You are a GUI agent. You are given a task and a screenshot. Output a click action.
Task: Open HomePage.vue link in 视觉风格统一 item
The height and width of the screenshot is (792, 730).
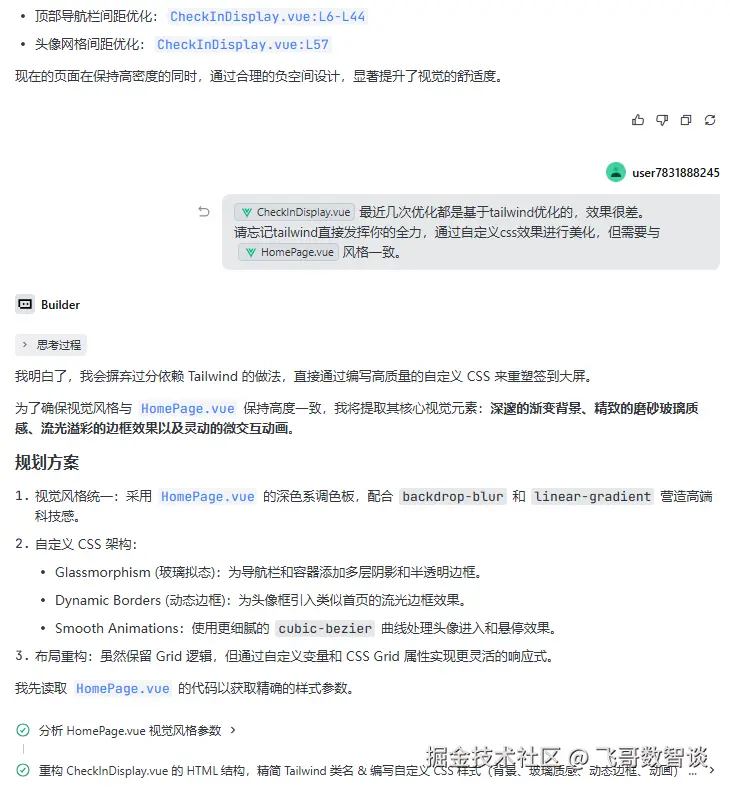click(x=208, y=497)
